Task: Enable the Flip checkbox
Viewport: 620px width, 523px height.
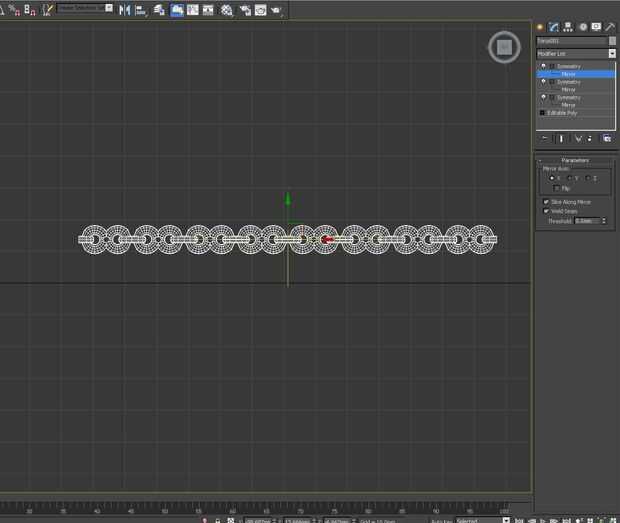Action: (x=557, y=188)
